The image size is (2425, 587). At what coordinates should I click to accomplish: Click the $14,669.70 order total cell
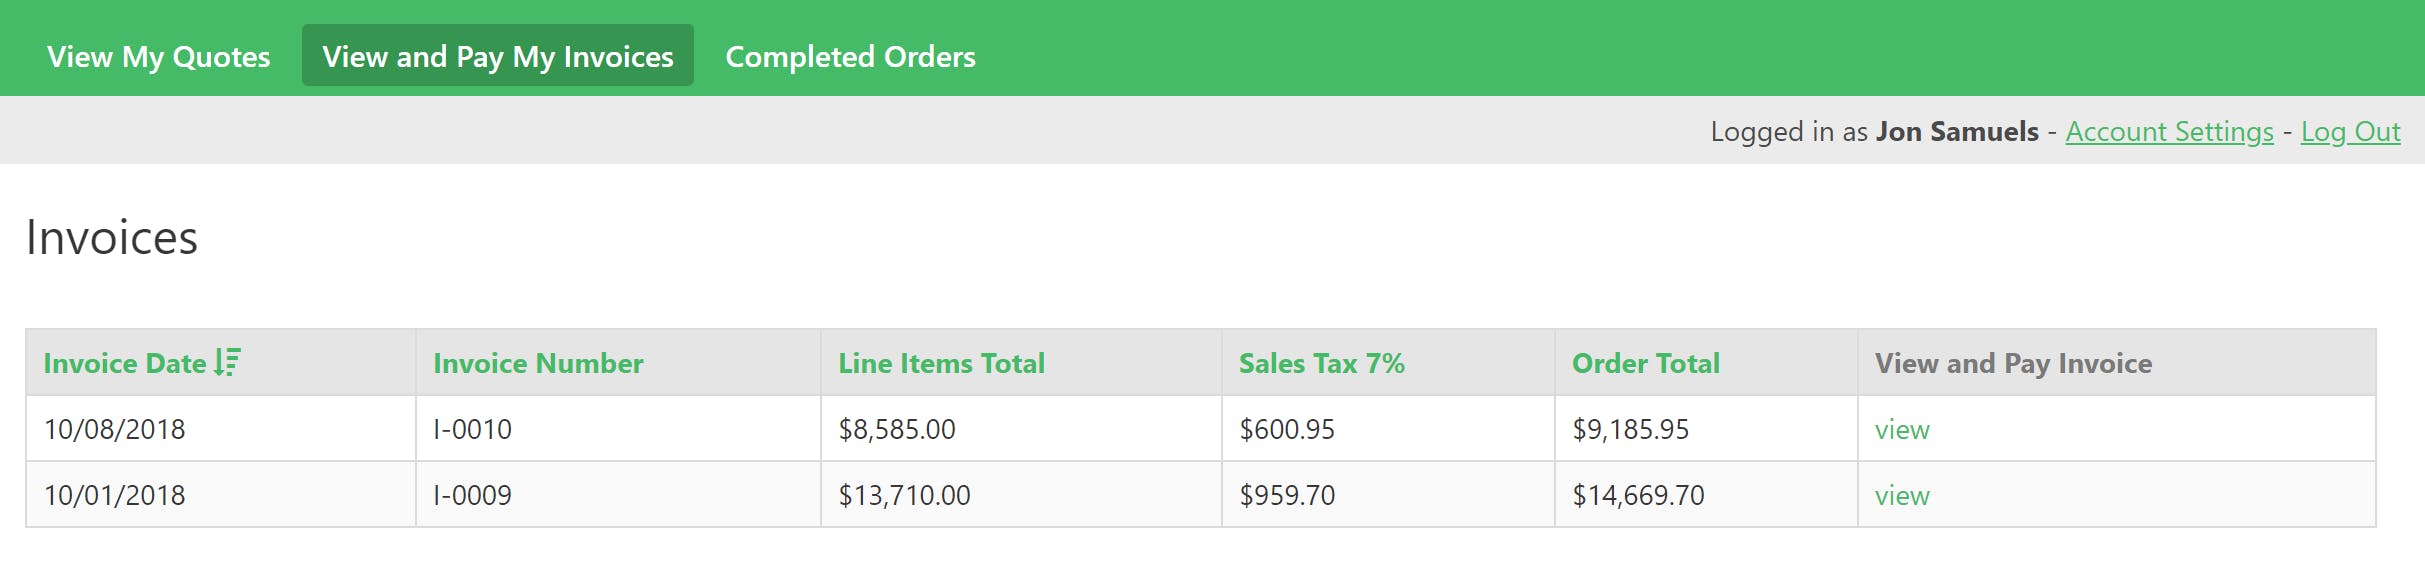click(1706, 495)
